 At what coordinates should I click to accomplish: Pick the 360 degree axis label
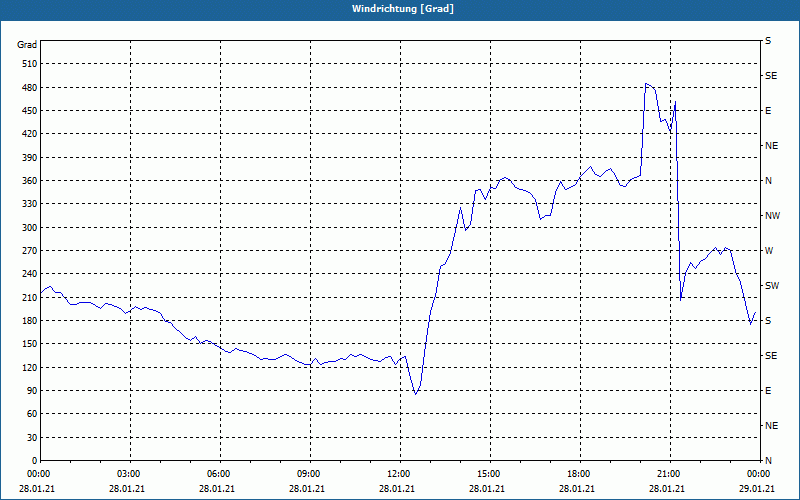pyautogui.click(x=30, y=181)
